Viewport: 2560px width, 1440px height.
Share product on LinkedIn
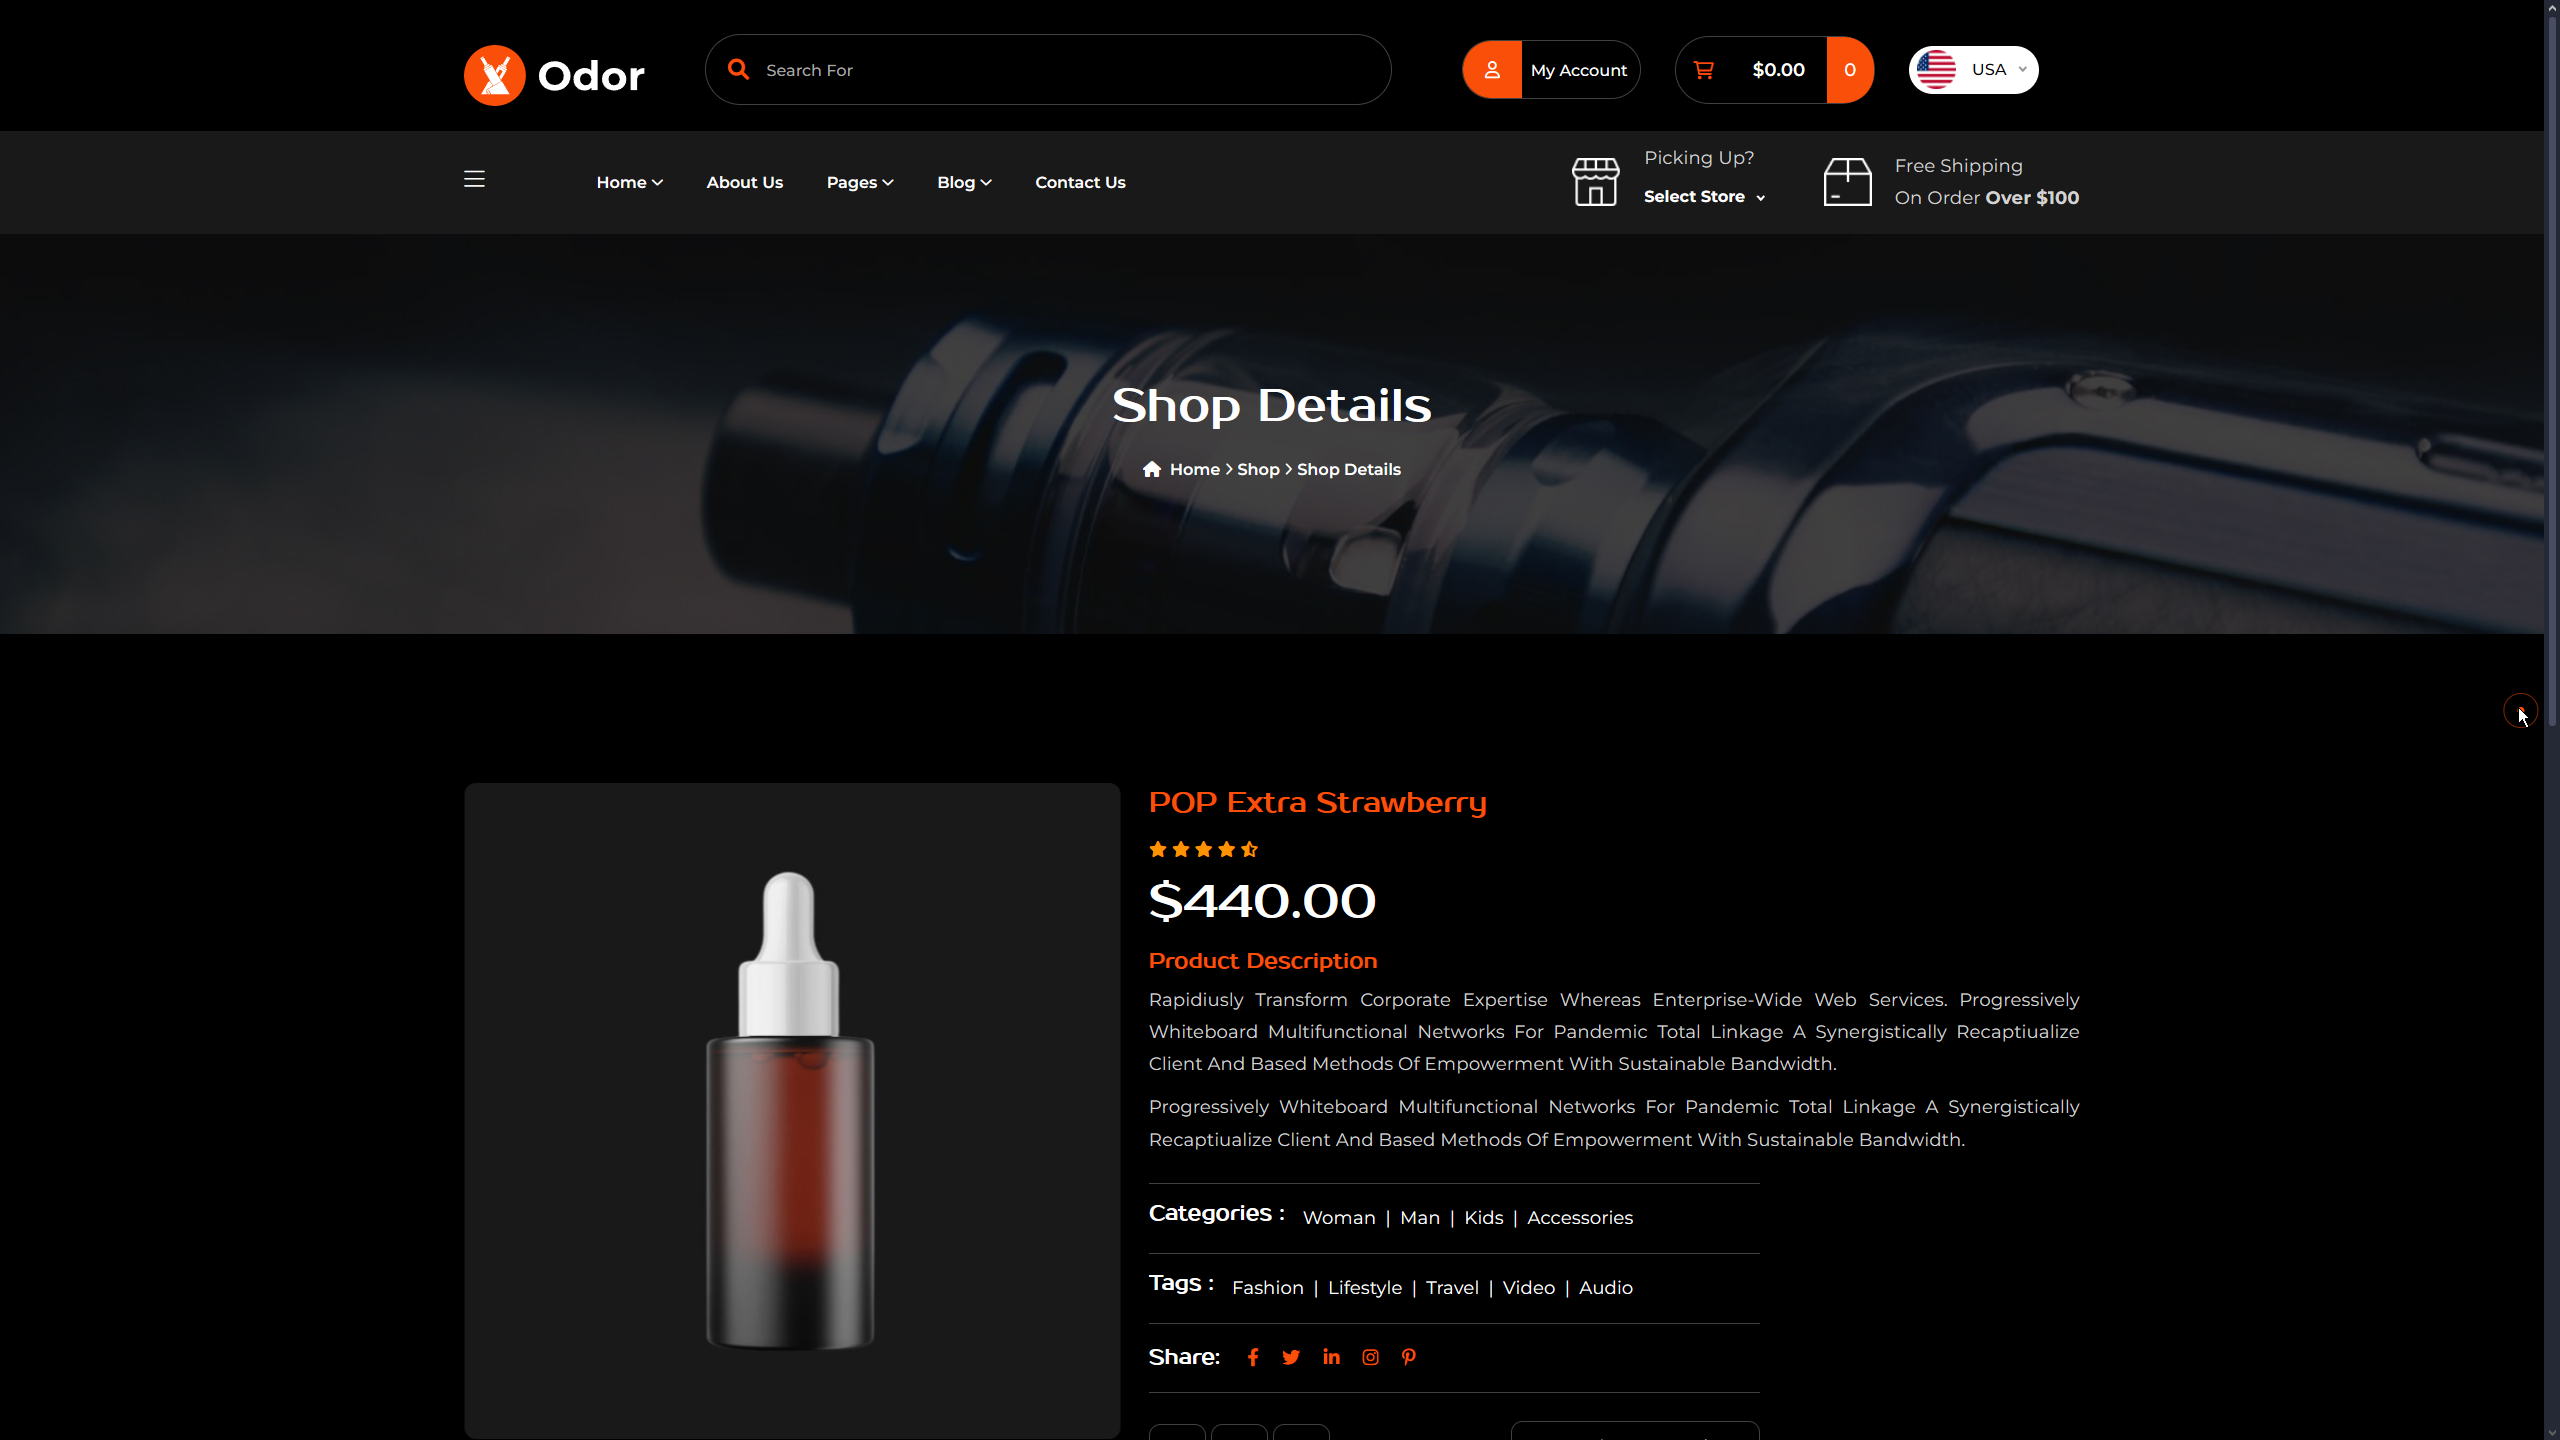(x=1331, y=1357)
